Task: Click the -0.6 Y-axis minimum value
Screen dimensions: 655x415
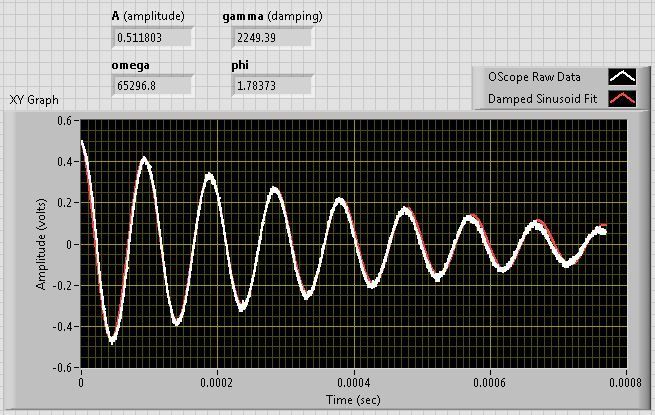Action: click(62, 367)
